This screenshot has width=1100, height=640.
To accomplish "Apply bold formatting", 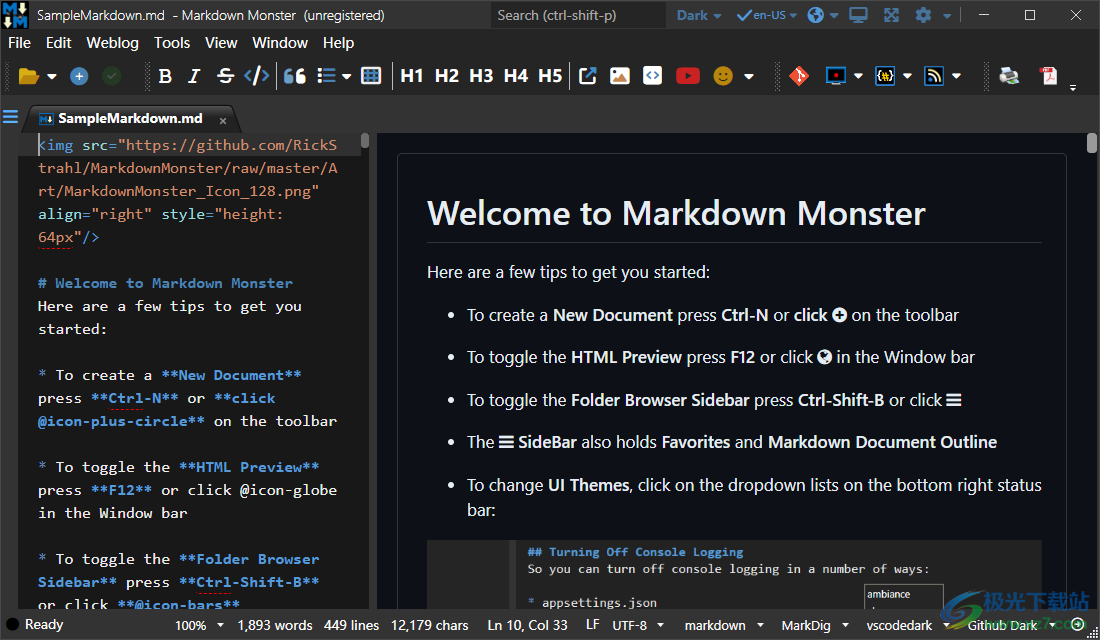I will coord(166,76).
